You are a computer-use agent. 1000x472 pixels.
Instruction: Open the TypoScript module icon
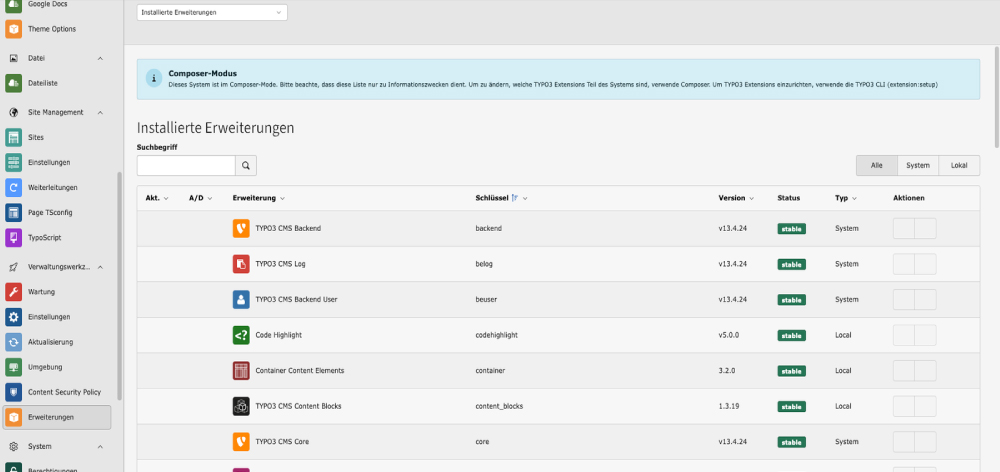pos(13,238)
